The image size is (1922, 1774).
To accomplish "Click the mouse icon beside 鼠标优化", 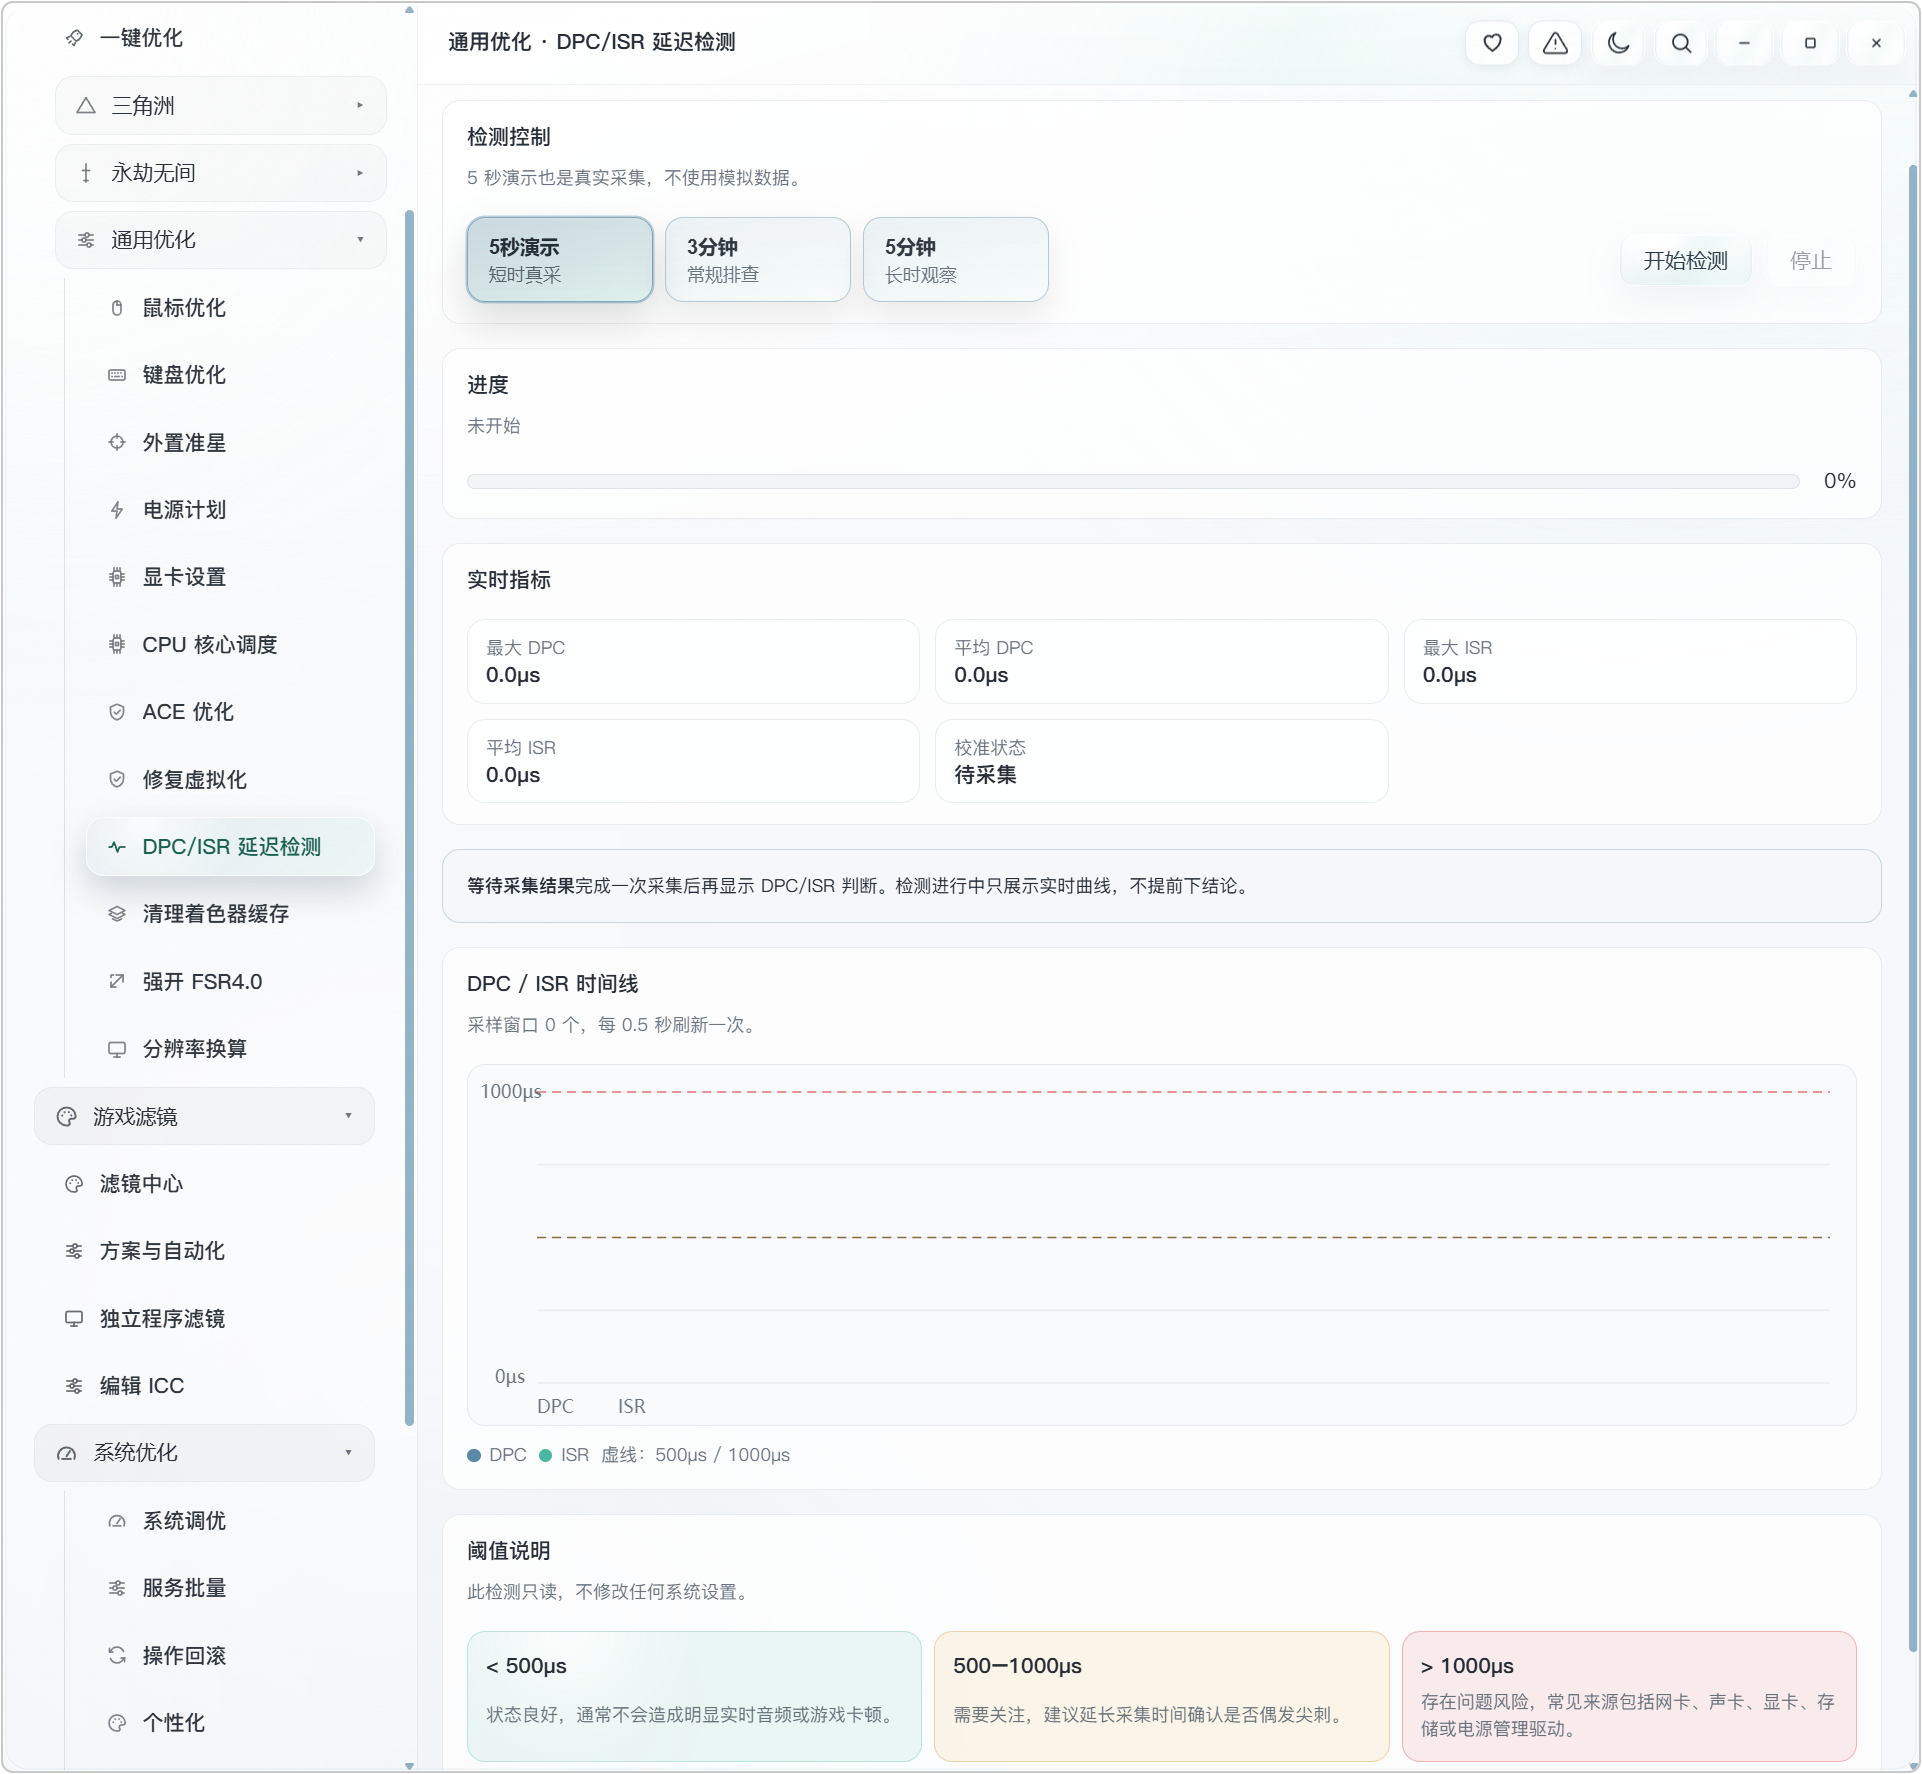I will [117, 308].
